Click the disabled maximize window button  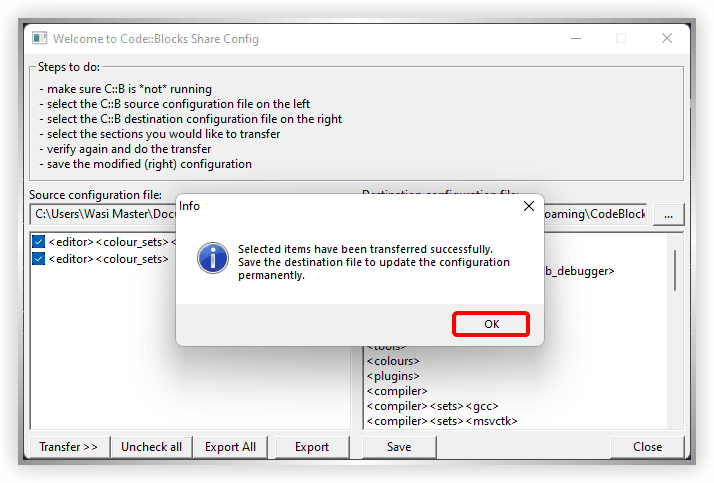click(621, 39)
